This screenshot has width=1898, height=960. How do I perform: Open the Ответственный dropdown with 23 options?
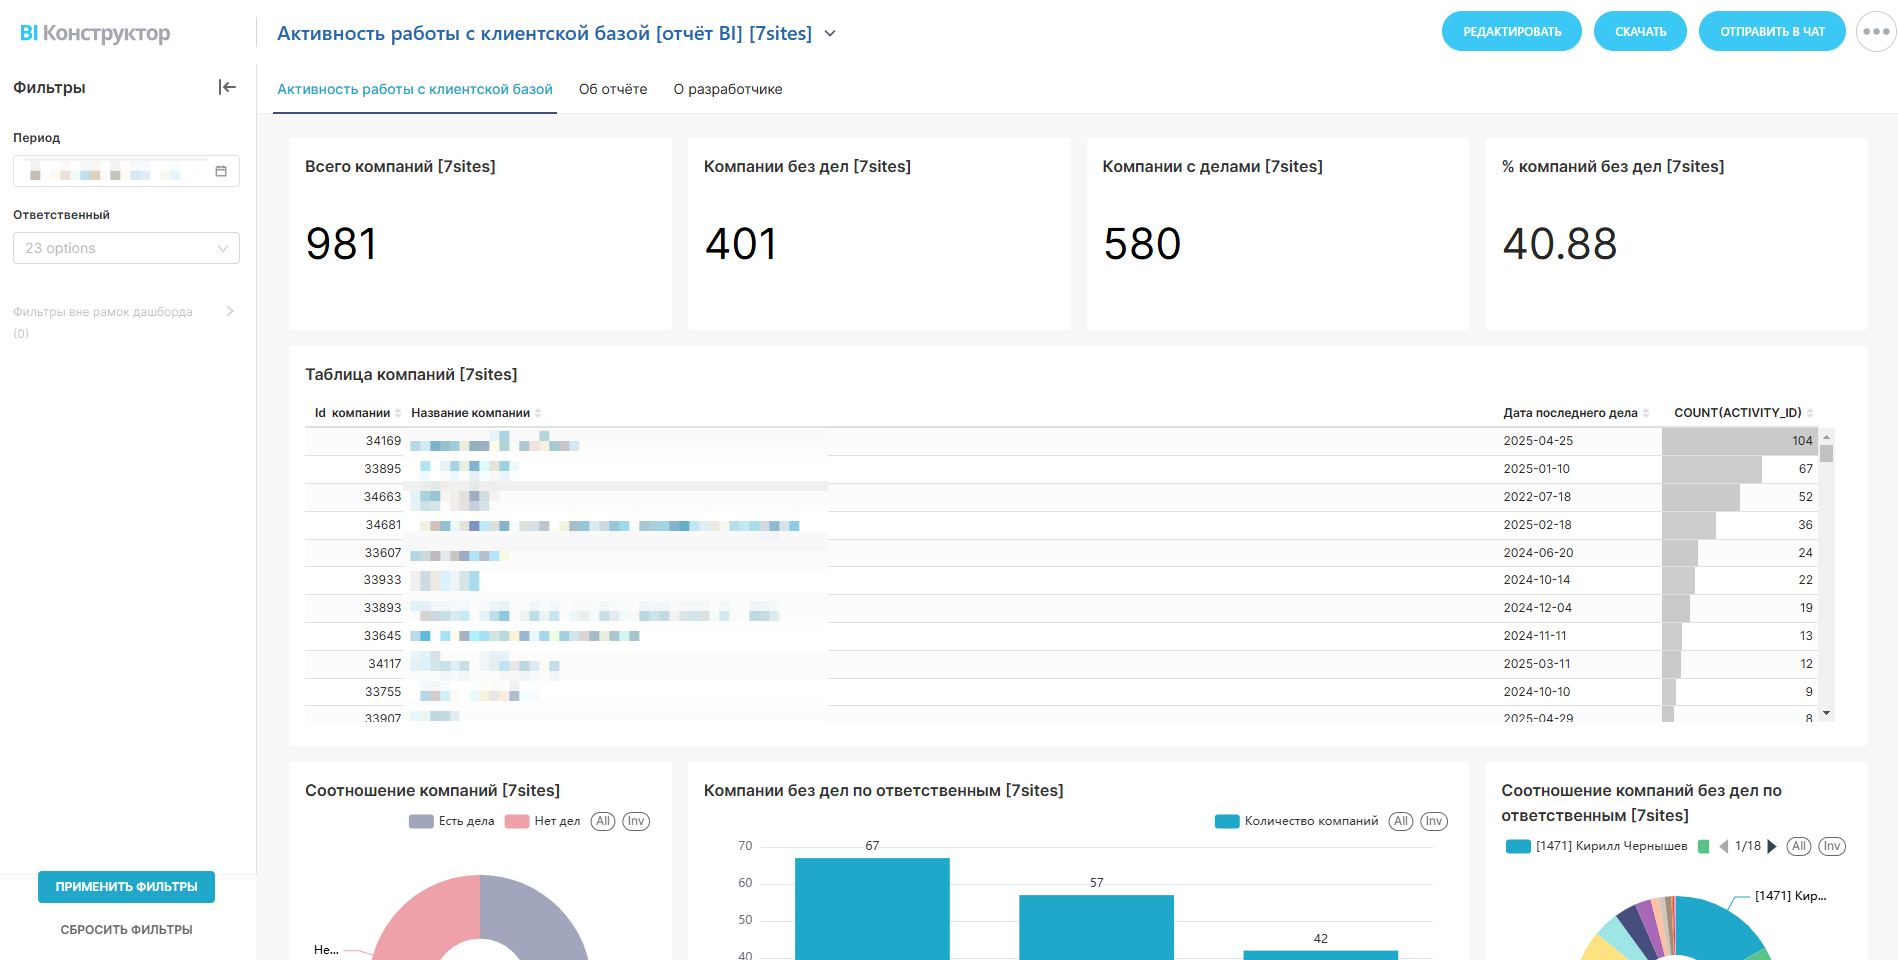click(x=126, y=248)
